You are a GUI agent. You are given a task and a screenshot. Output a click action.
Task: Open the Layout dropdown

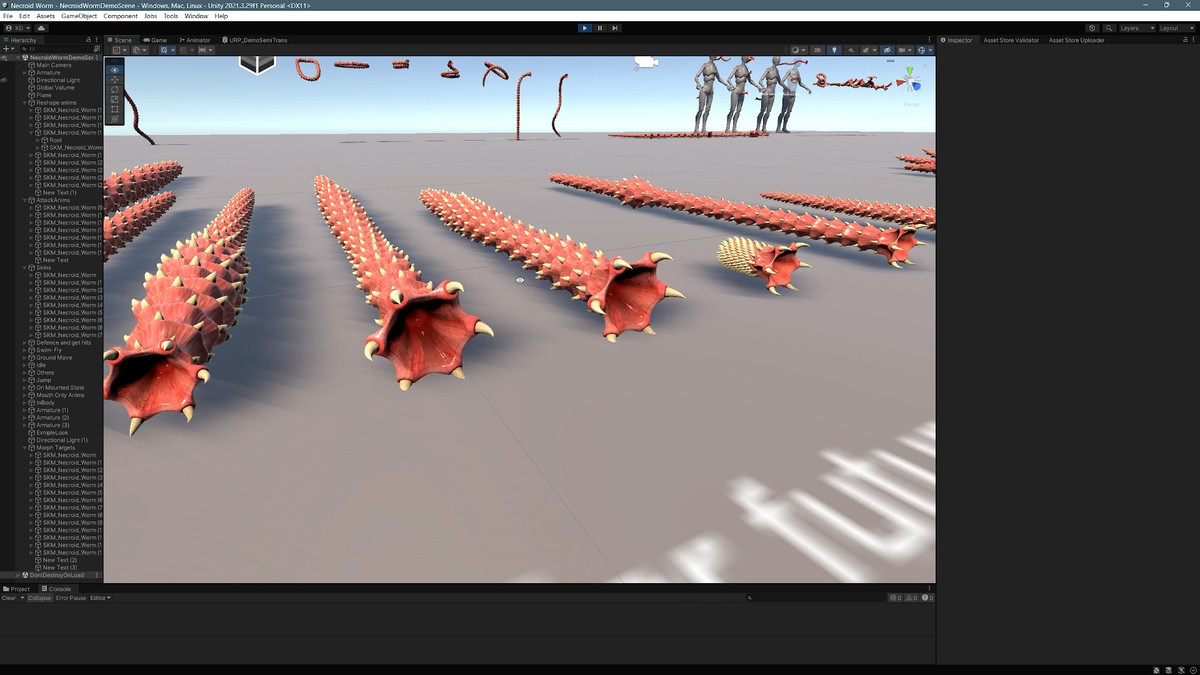[1177, 28]
